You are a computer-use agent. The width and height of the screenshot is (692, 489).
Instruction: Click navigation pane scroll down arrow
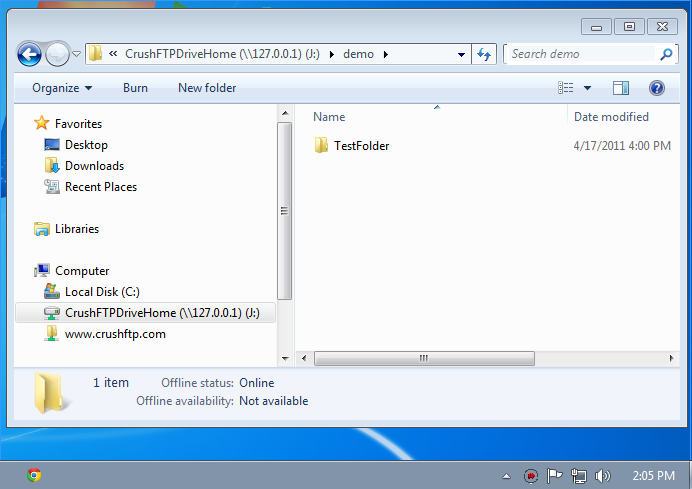pos(285,358)
